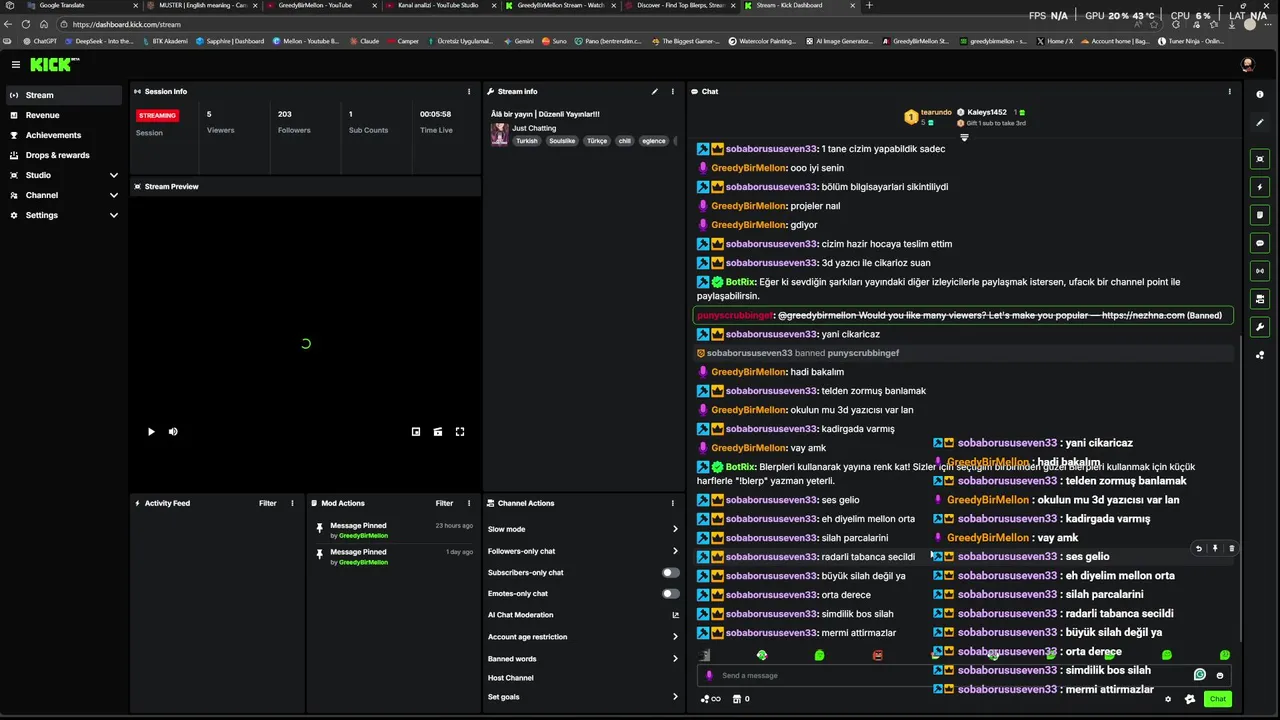
Task: Click the pin icon on hovered chat message
Action: click(1215, 548)
